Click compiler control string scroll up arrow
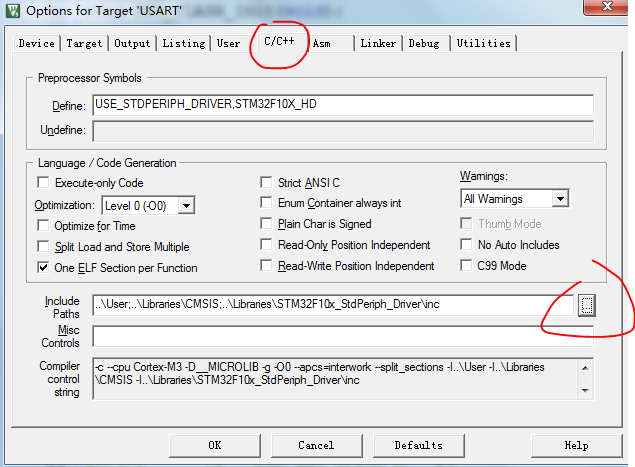 tap(585, 368)
